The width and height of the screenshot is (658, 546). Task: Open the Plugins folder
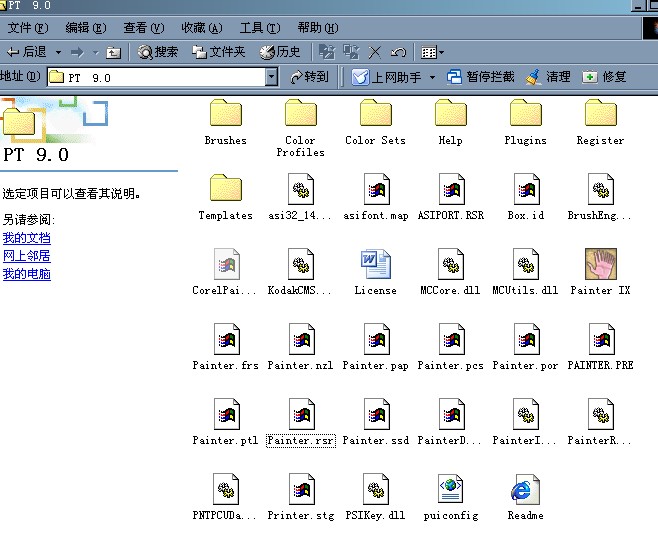tap(525, 112)
